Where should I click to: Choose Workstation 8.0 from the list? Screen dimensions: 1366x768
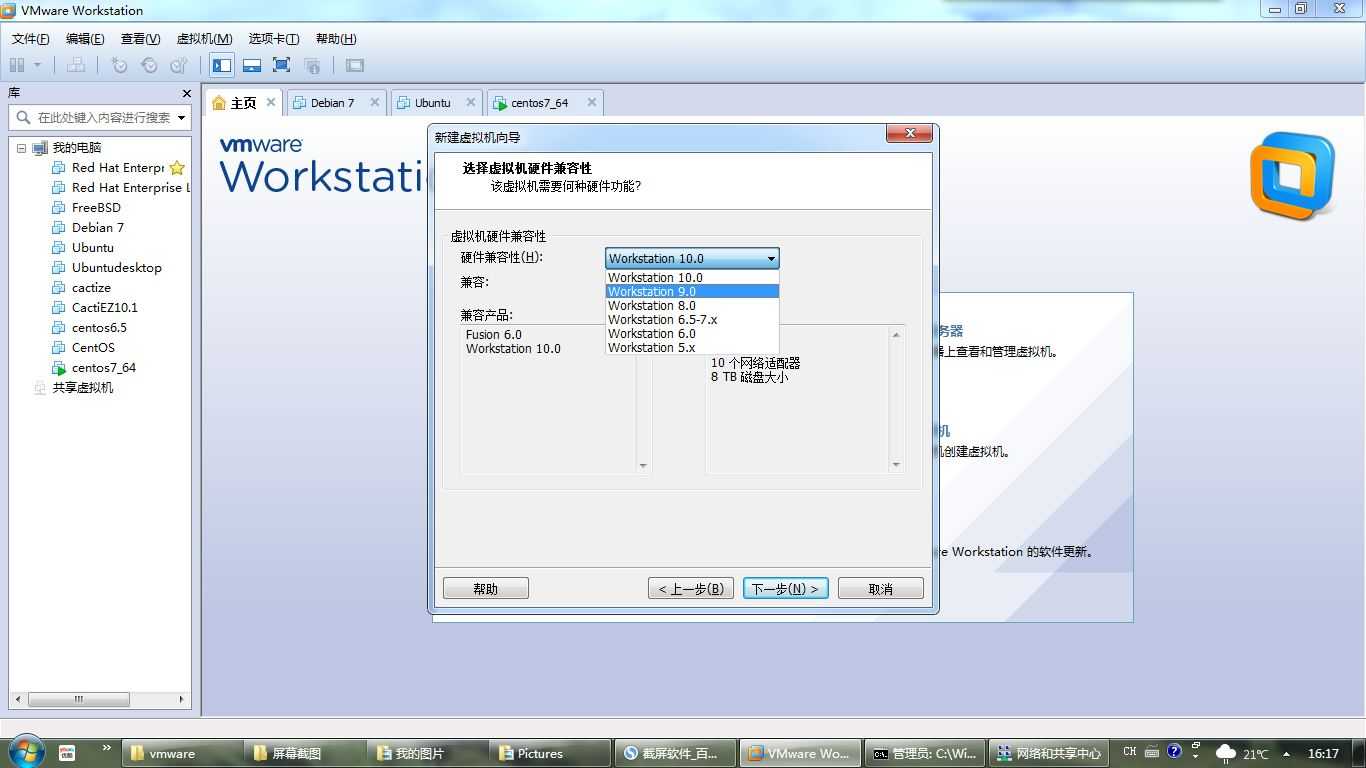[692, 306]
